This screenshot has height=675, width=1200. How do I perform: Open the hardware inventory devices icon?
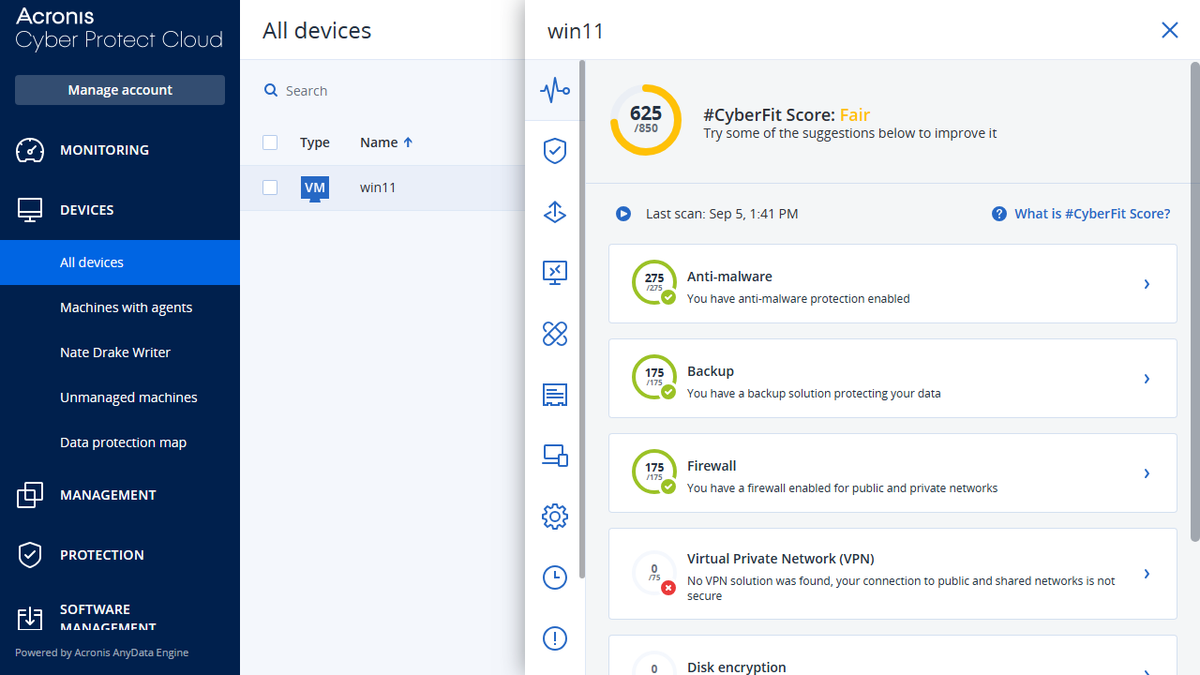(x=555, y=455)
